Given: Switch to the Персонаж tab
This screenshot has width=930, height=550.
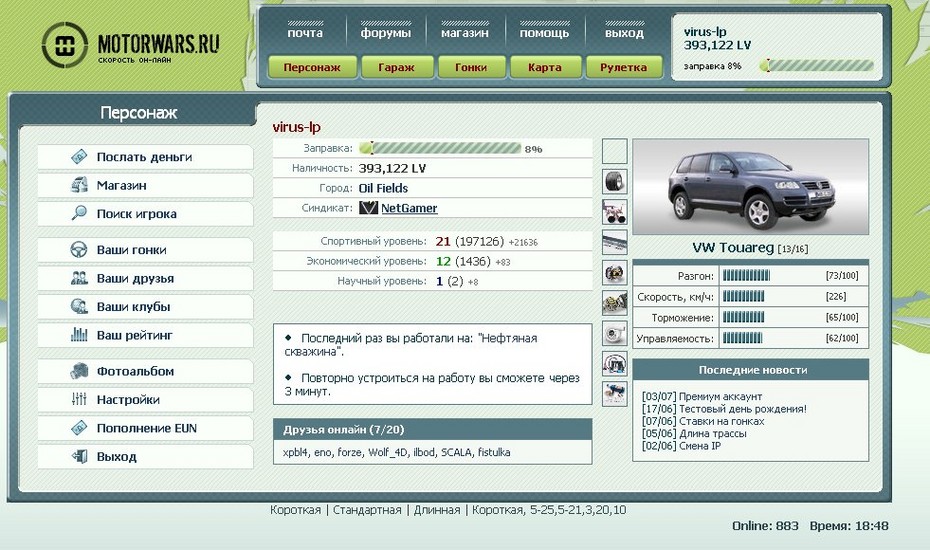Looking at the screenshot, I should click(312, 67).
